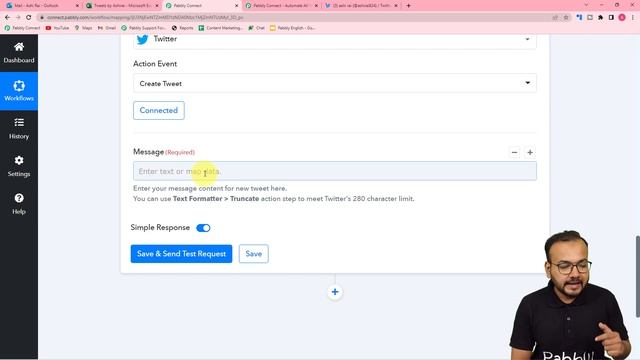640x360 pixels.
Task: Close the Pabbly Connect active tab
Action: (x=236, y=6)
